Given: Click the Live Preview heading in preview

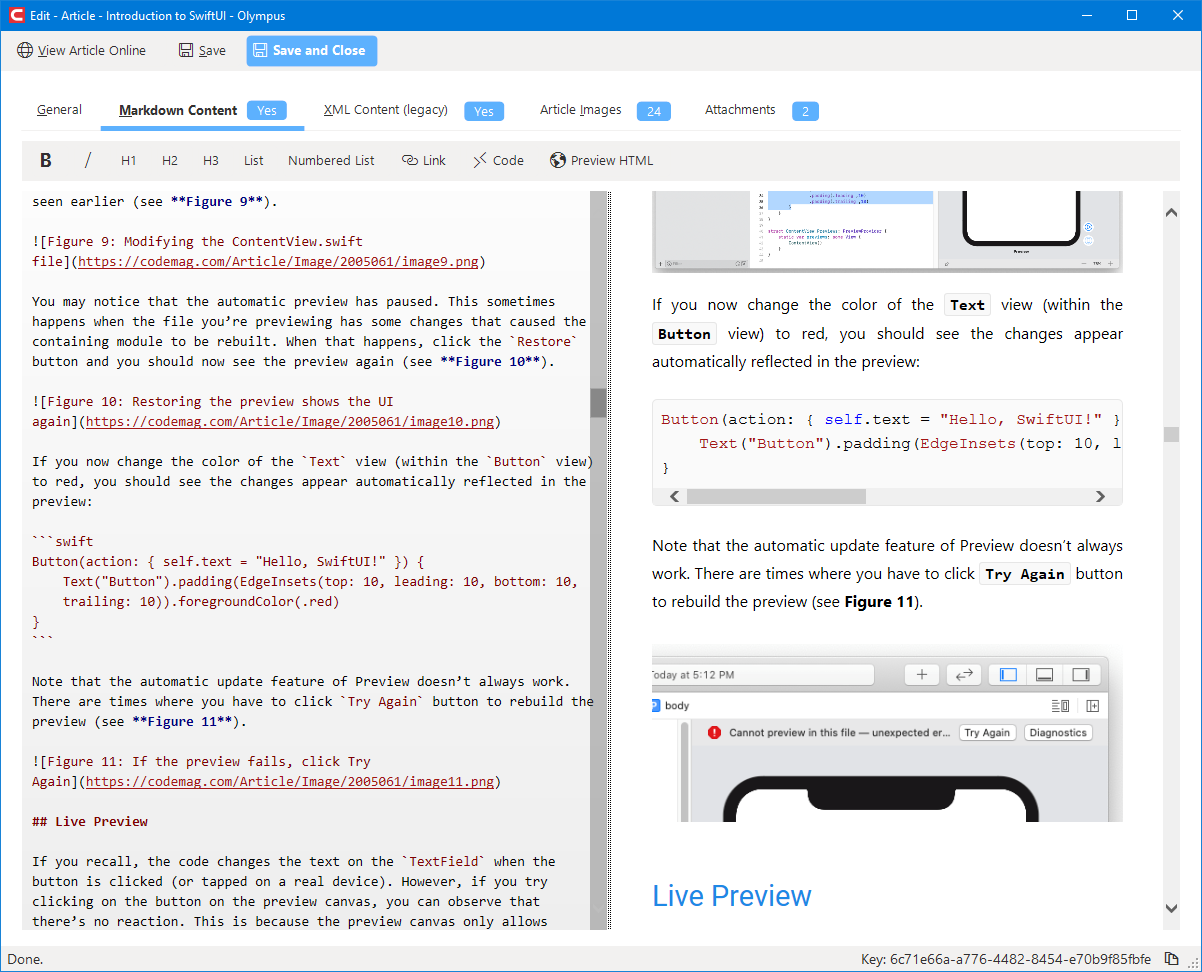Looking at the screenshot, I should coord(732,896).
